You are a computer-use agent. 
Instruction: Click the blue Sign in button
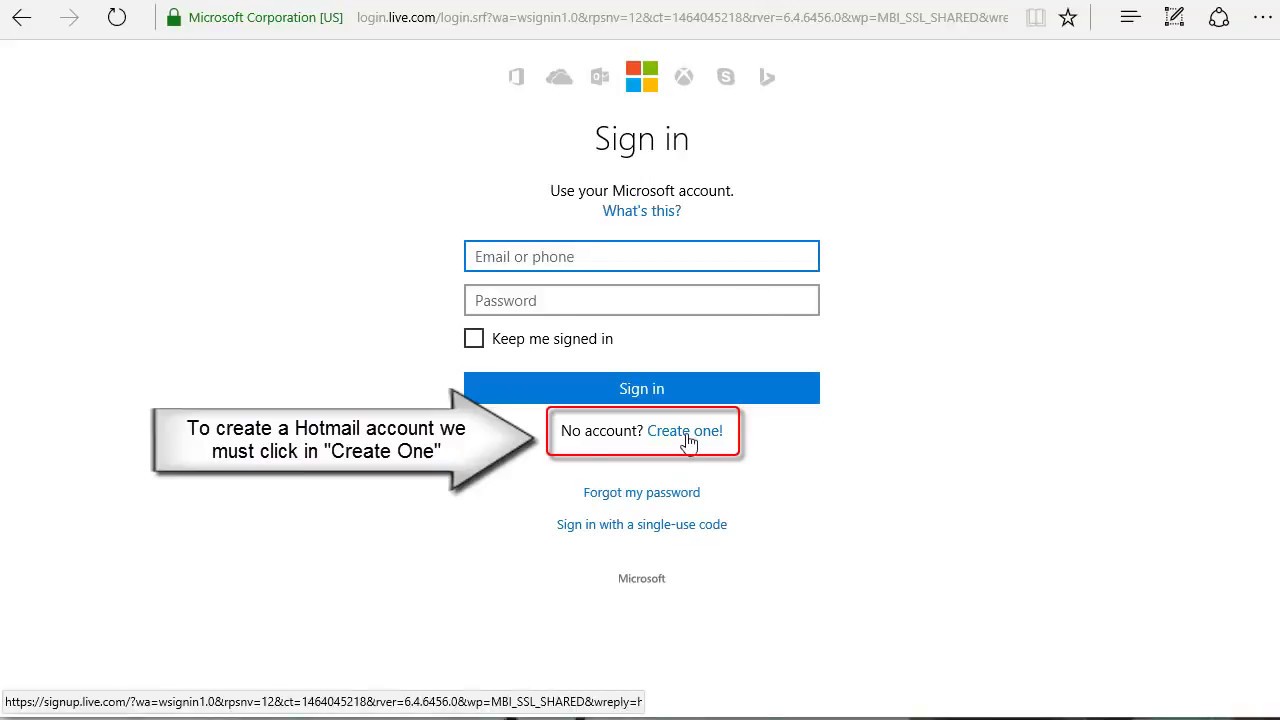(642, 388)
